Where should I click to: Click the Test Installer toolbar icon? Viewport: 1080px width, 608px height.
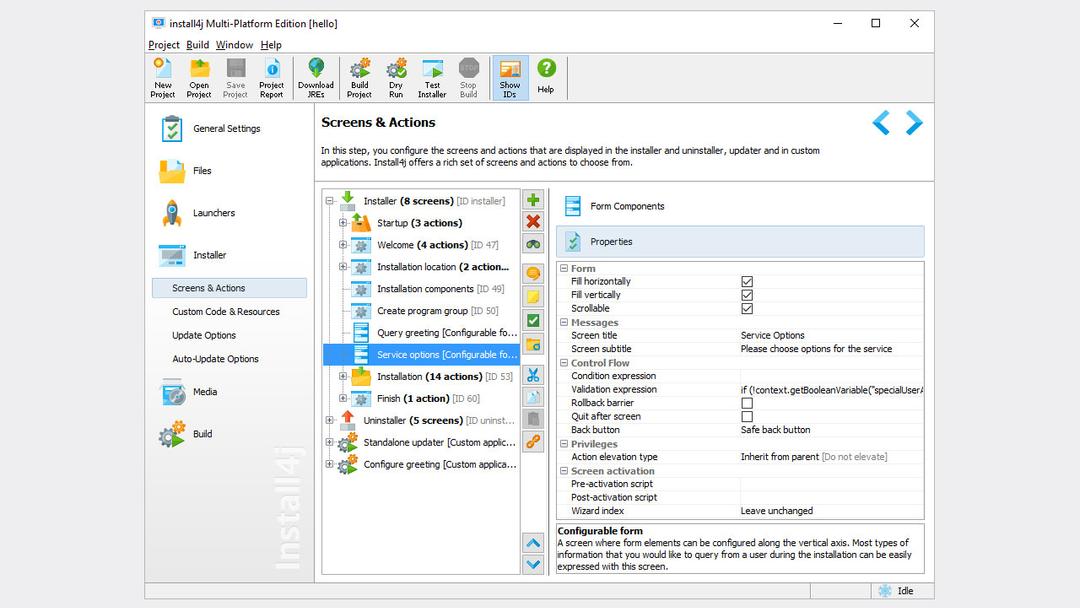[x=431, y=77]
